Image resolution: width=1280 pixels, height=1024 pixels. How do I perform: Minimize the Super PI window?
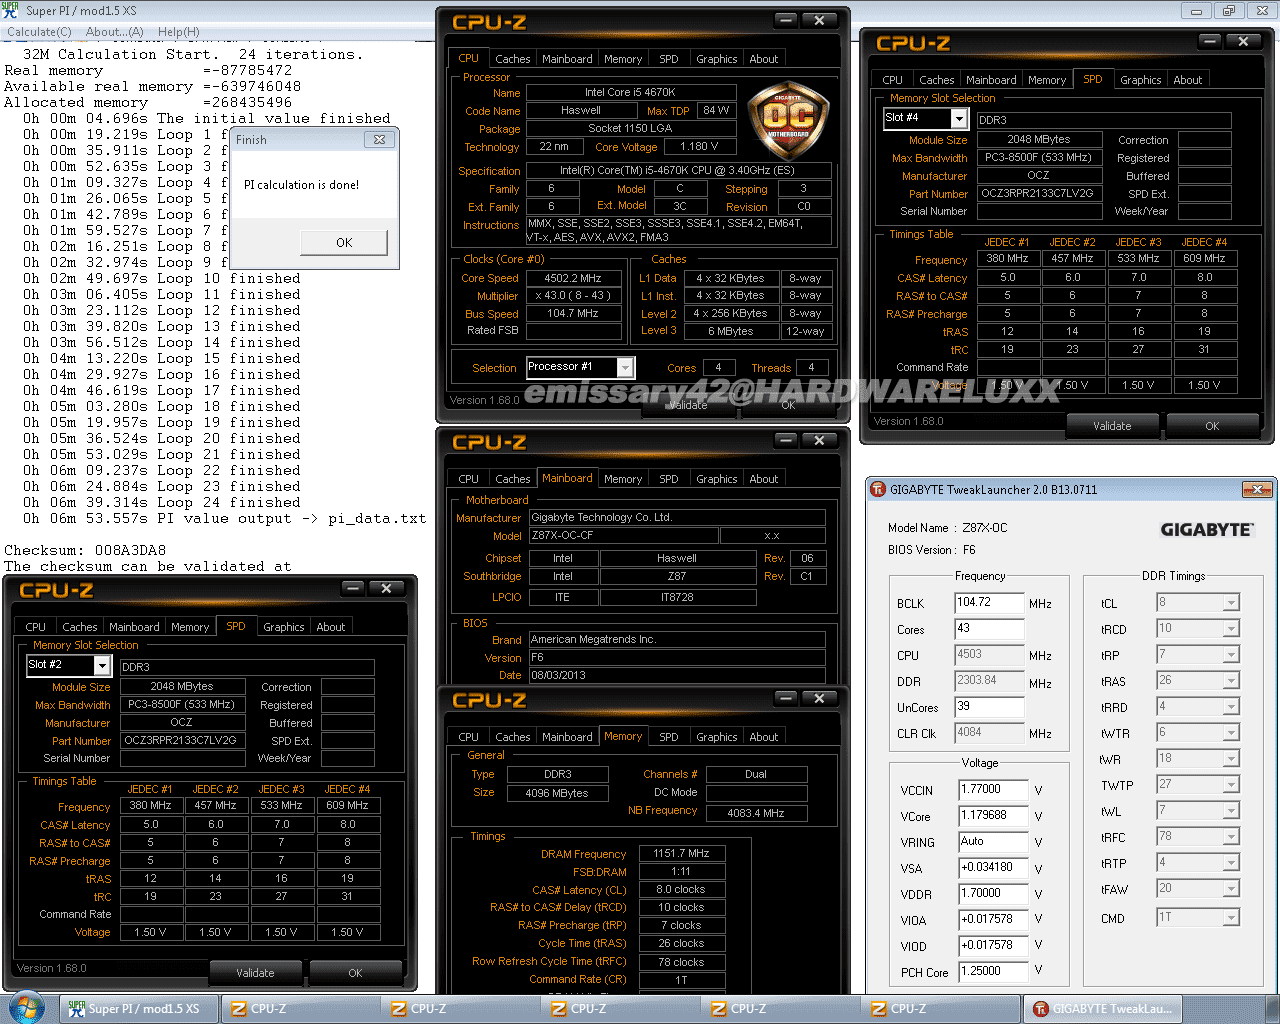1195,11
